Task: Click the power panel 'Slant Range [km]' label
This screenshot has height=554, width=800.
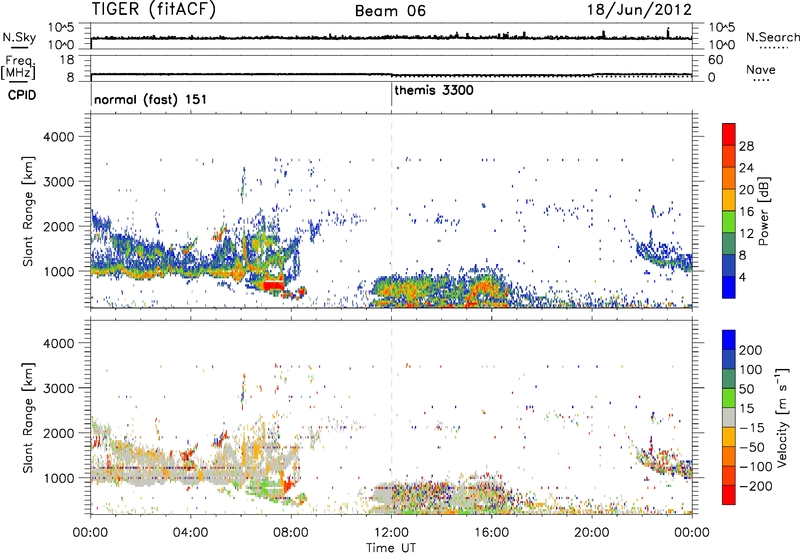Action: click(x=28, y=212)
